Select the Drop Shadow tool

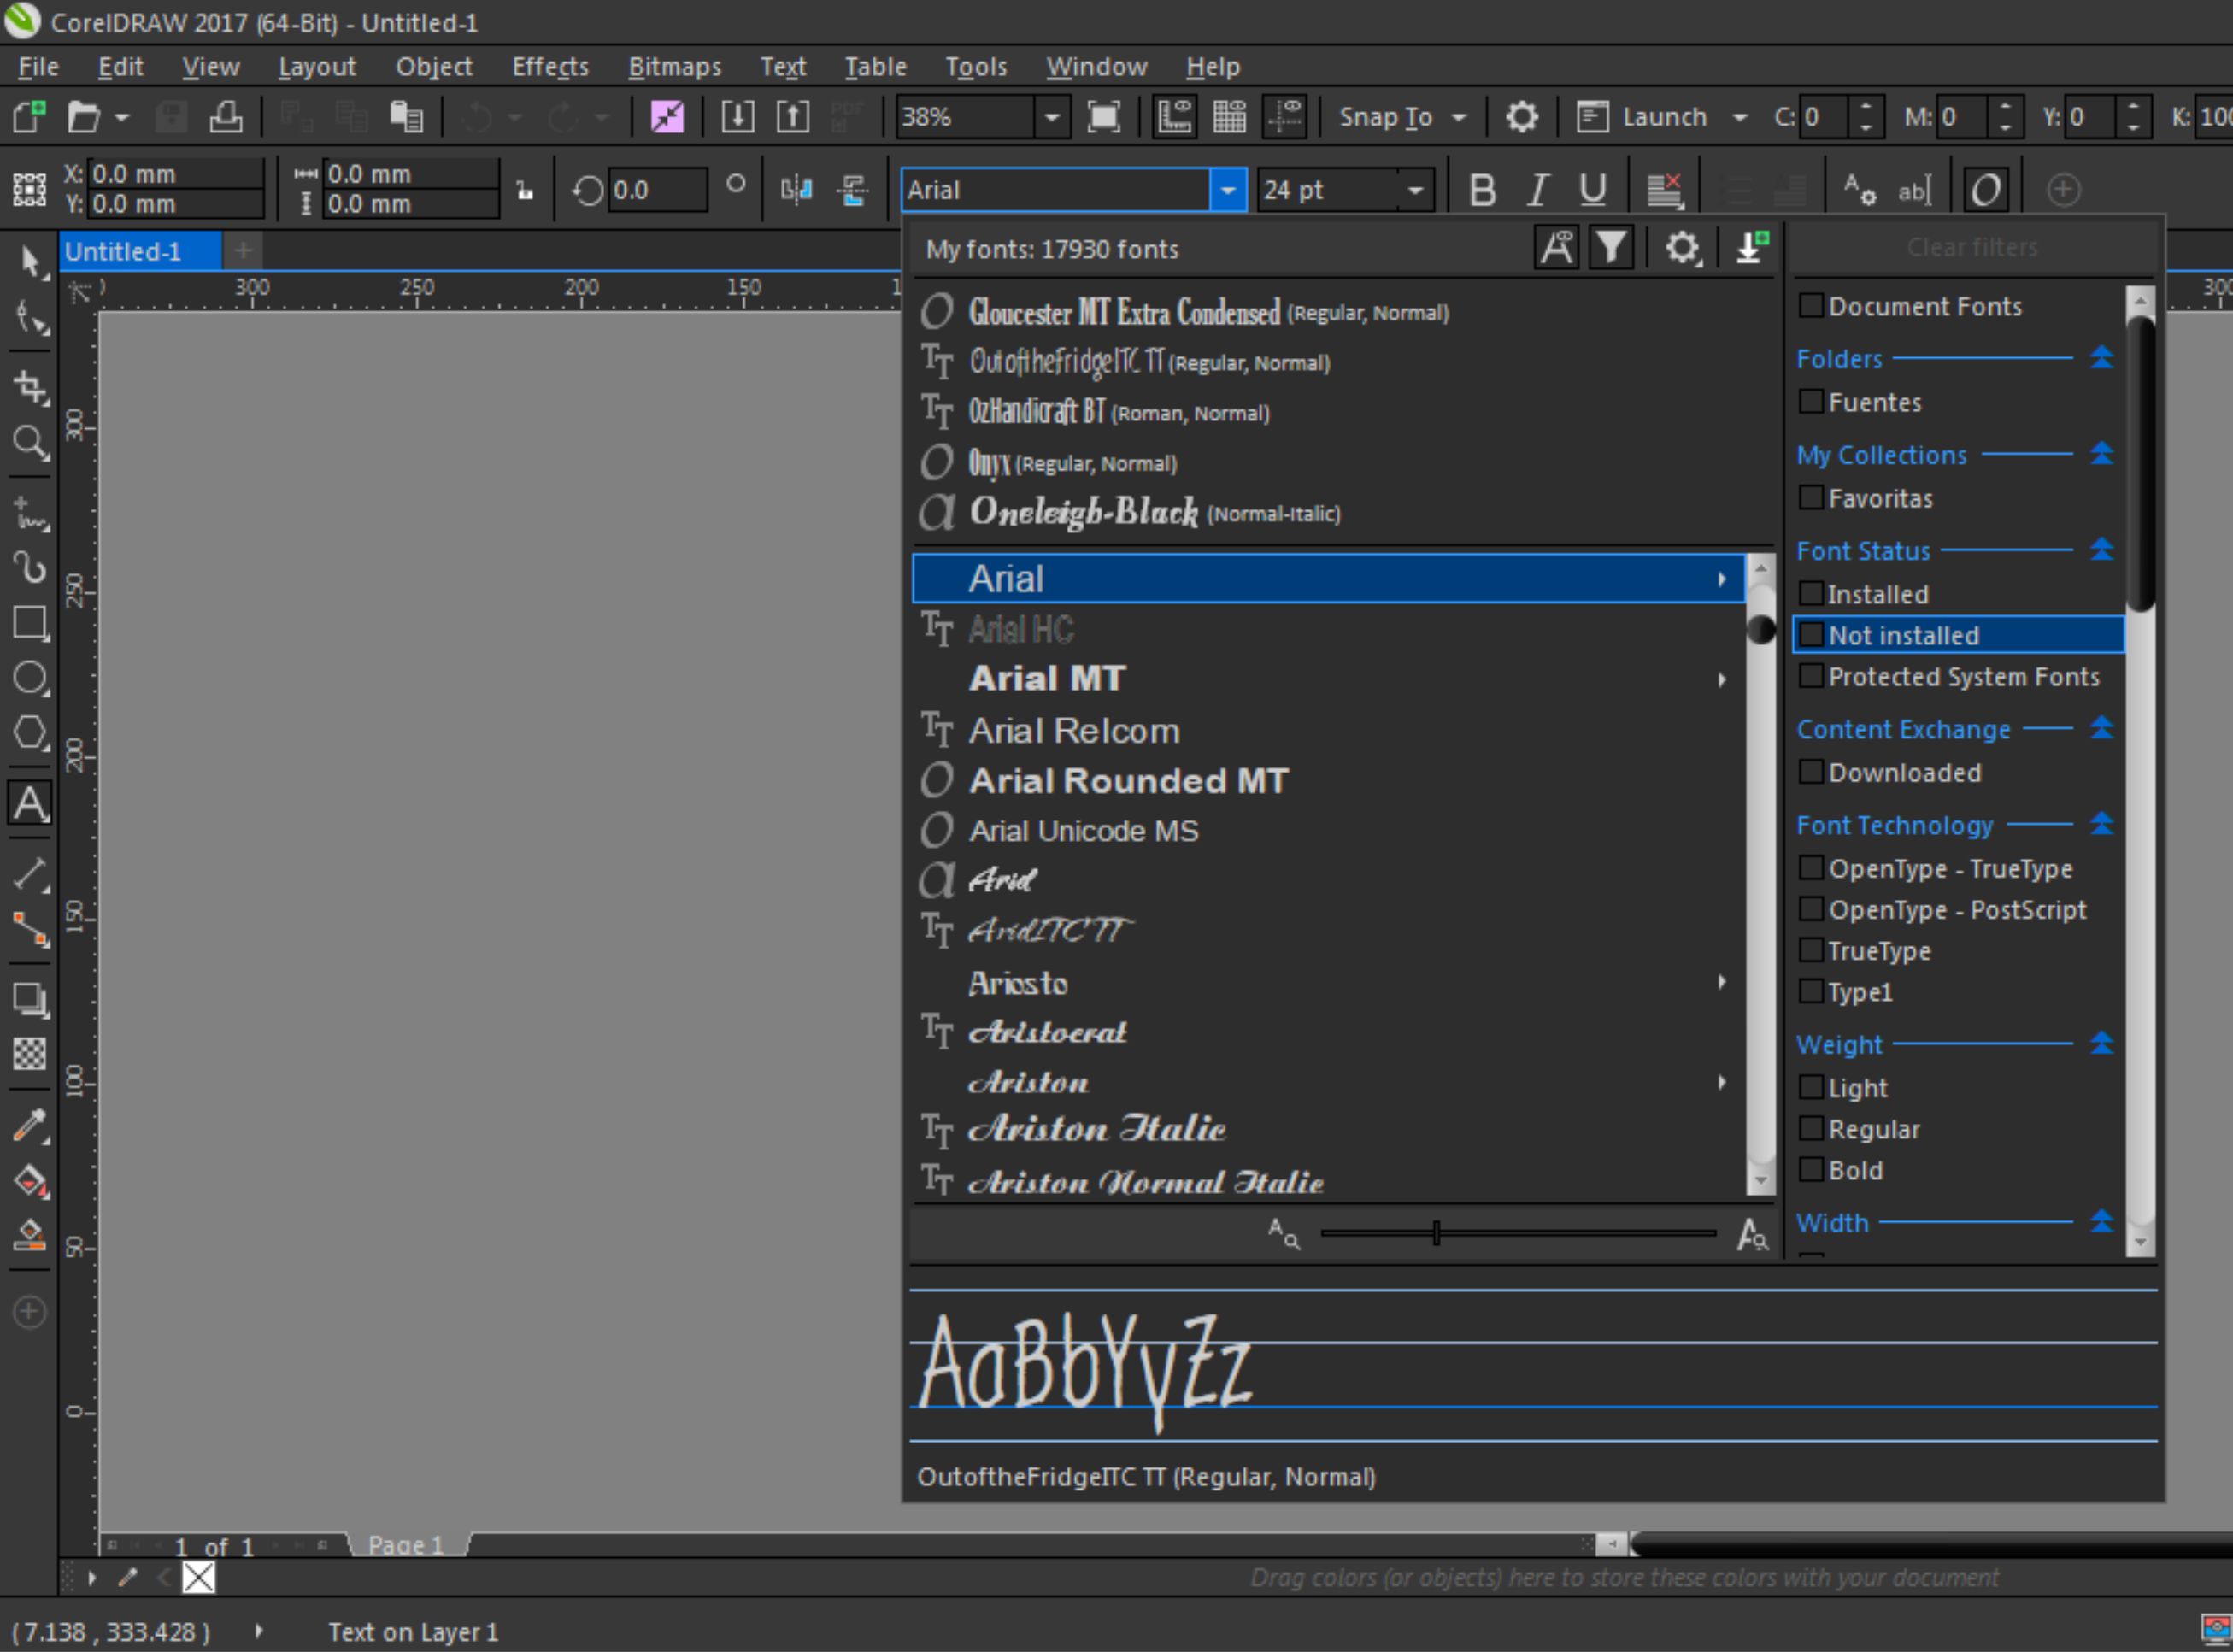coord(30,999)
